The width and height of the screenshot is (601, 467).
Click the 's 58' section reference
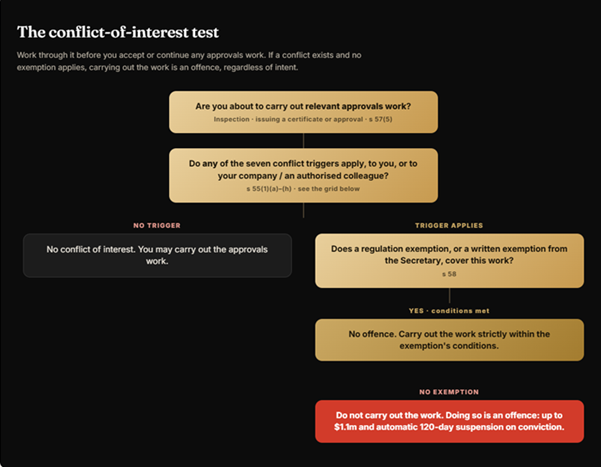[449, 274]
